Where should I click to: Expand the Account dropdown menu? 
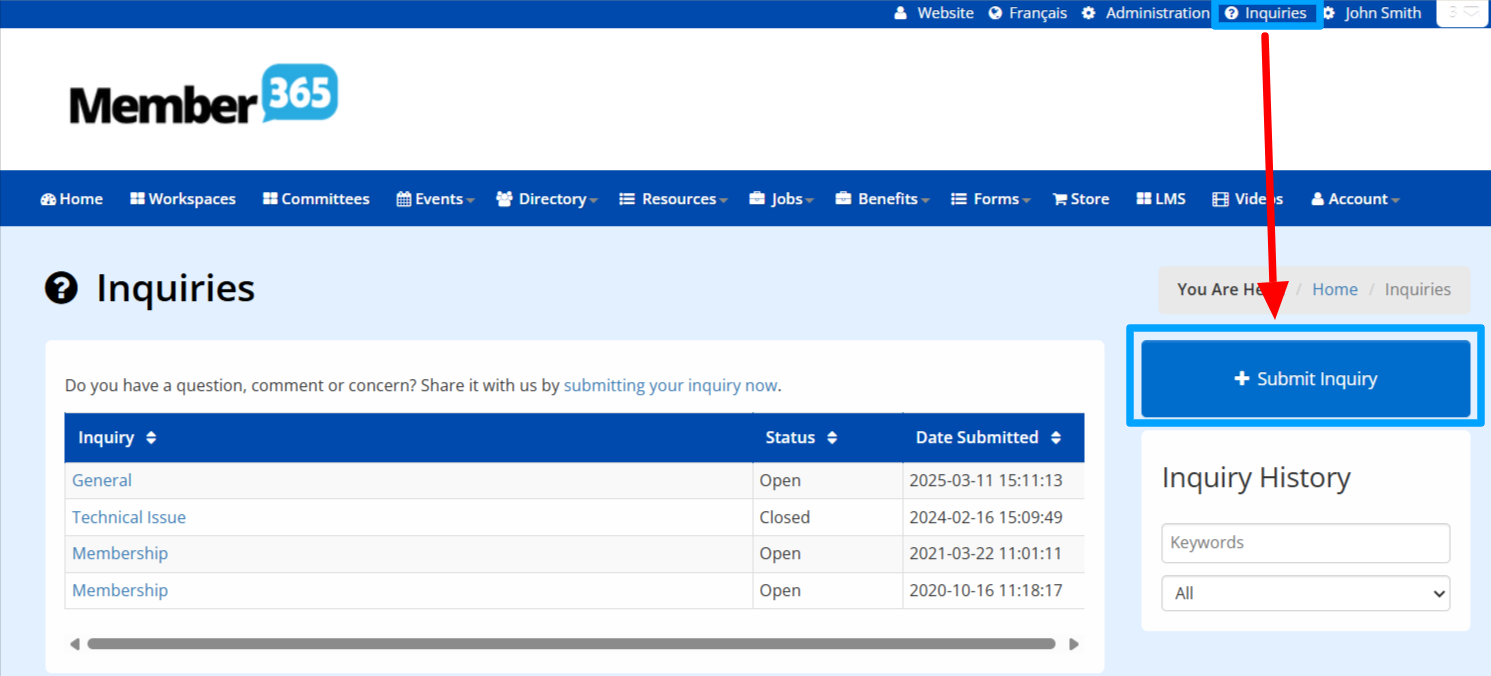point(1355,199)
